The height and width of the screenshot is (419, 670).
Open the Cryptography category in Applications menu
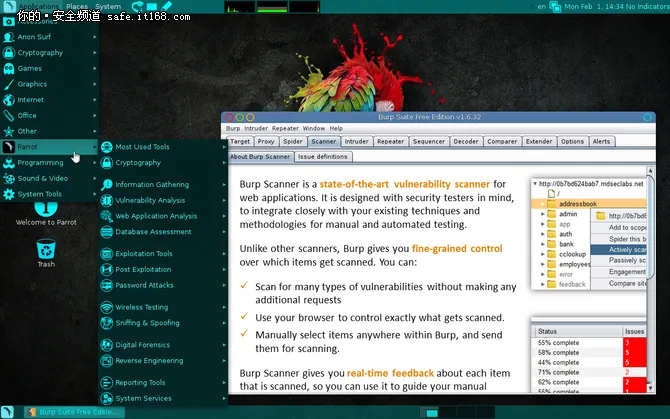(x=49, y=53)
